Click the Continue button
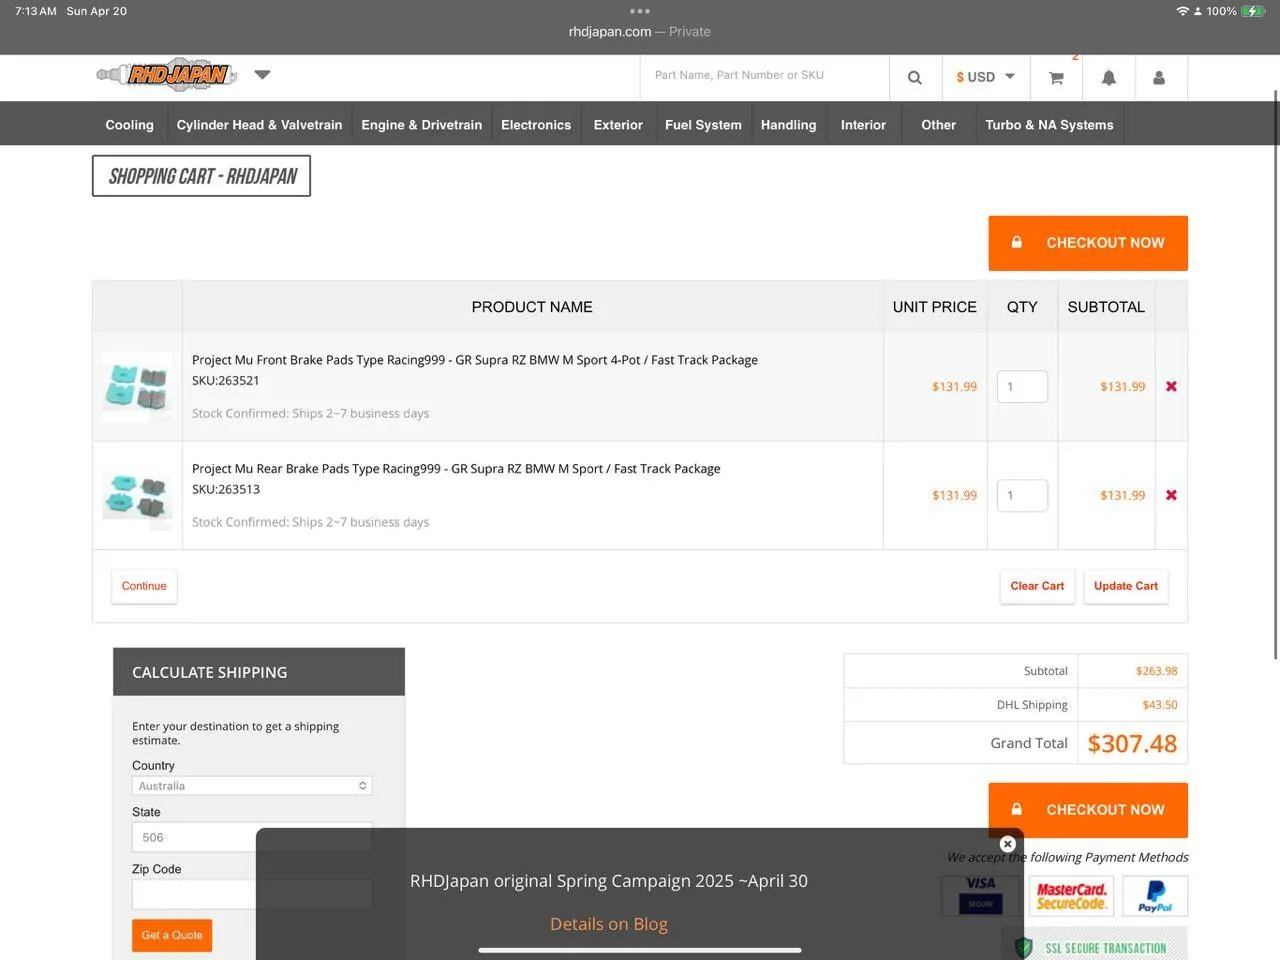This screenshot has height=960, width=1280. click(144, 586)
